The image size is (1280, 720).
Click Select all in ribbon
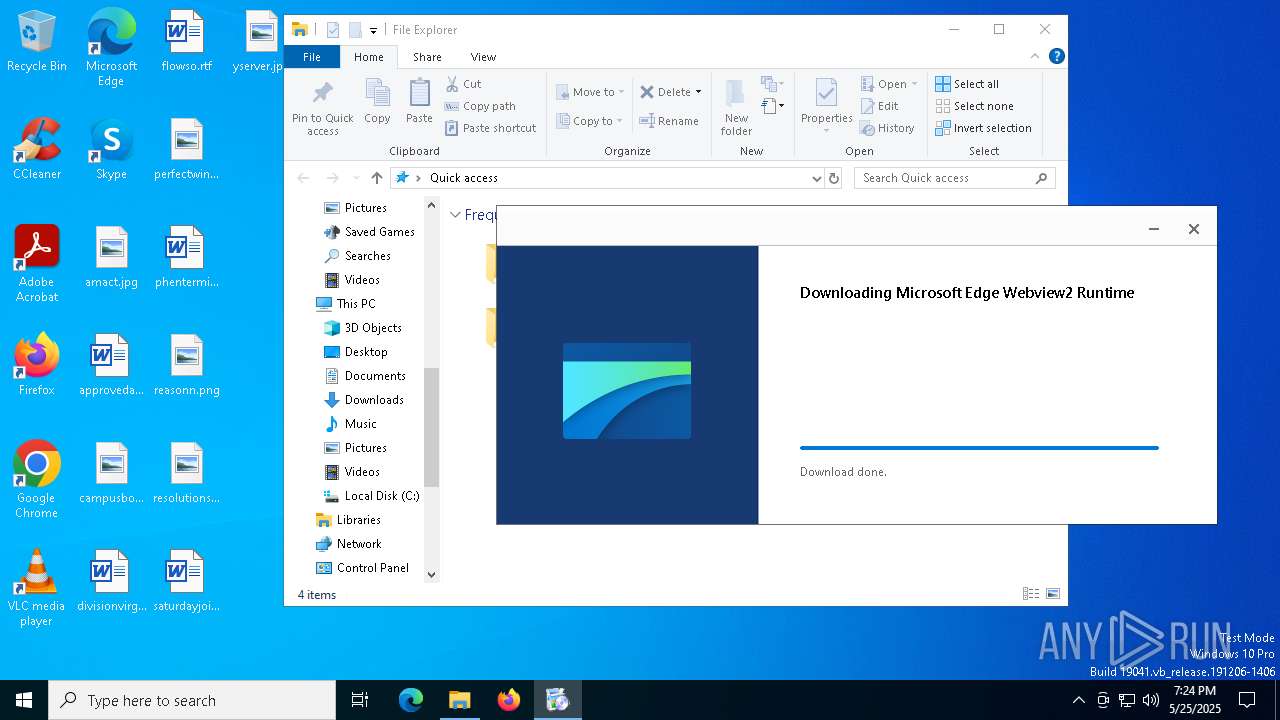[x=967, y=84]
